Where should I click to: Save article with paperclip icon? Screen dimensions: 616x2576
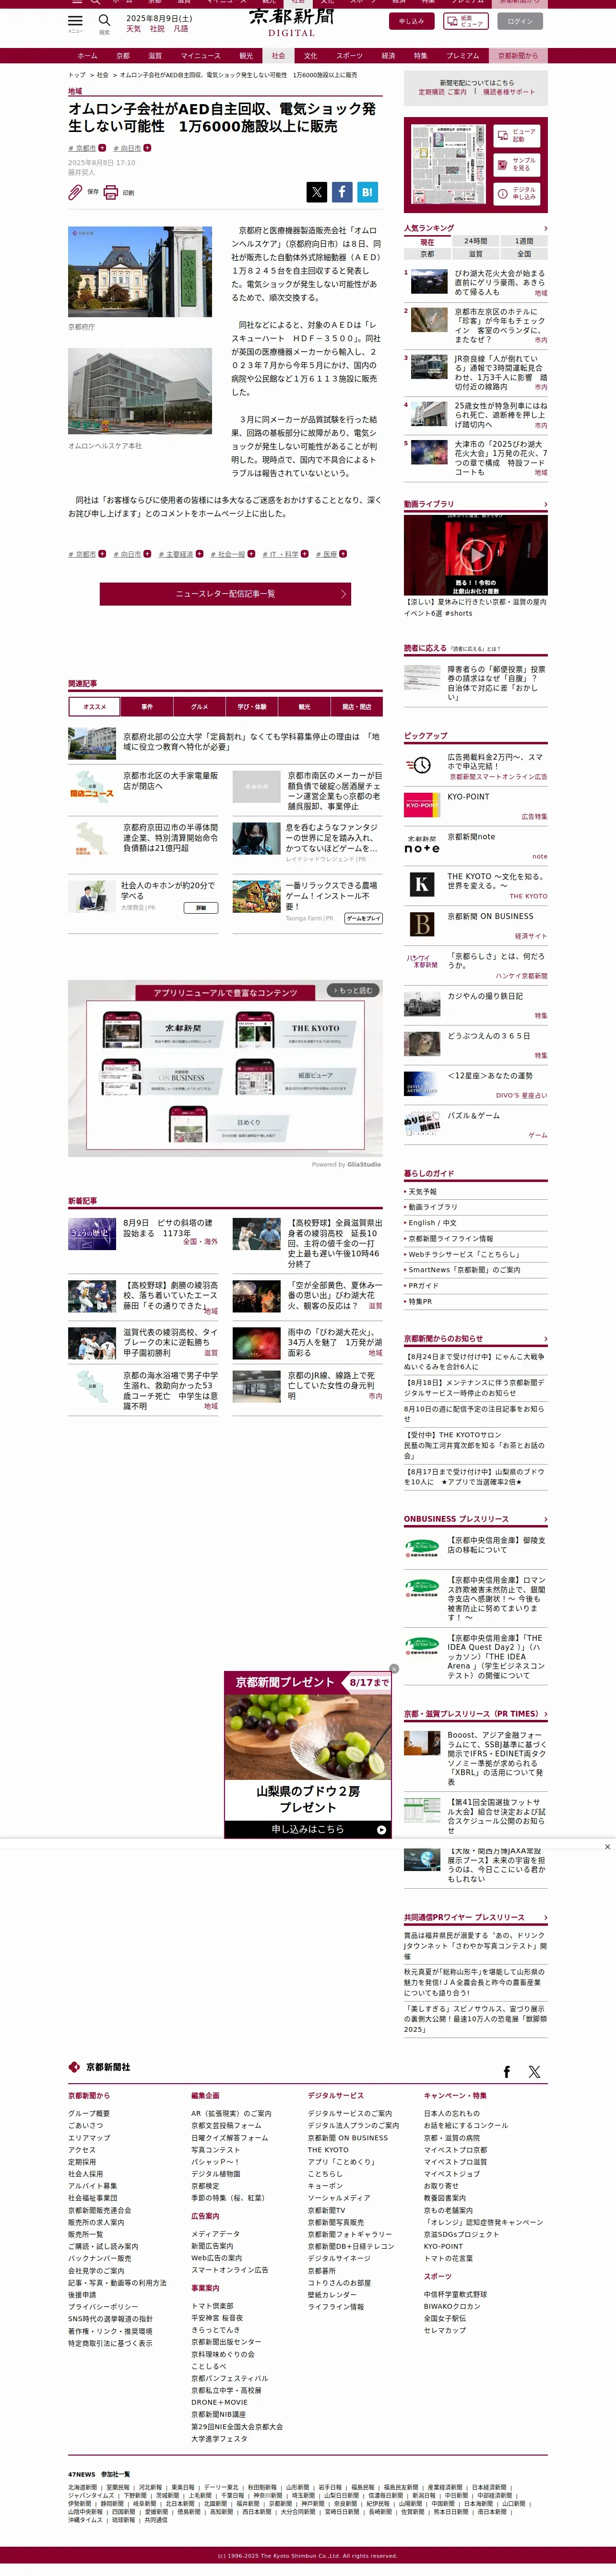point(76,192)
